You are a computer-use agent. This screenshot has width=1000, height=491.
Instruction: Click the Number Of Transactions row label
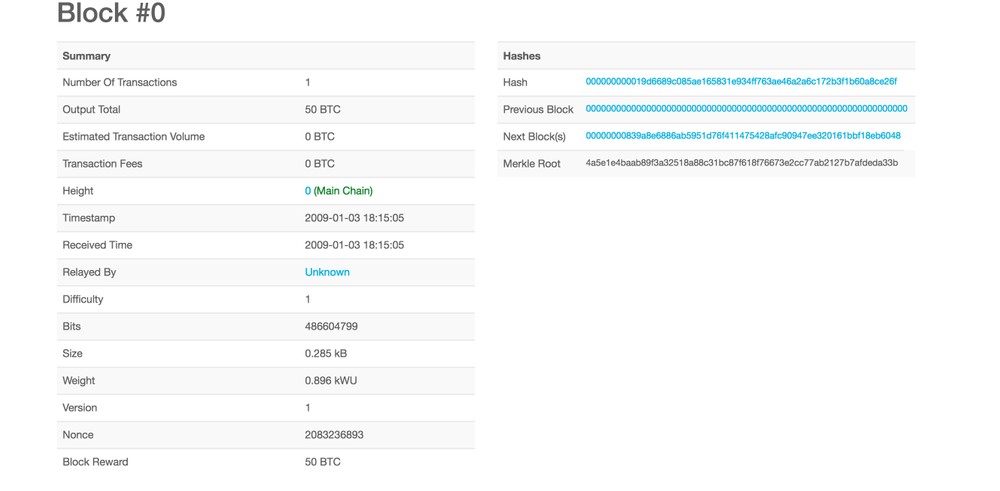point(120,82)
